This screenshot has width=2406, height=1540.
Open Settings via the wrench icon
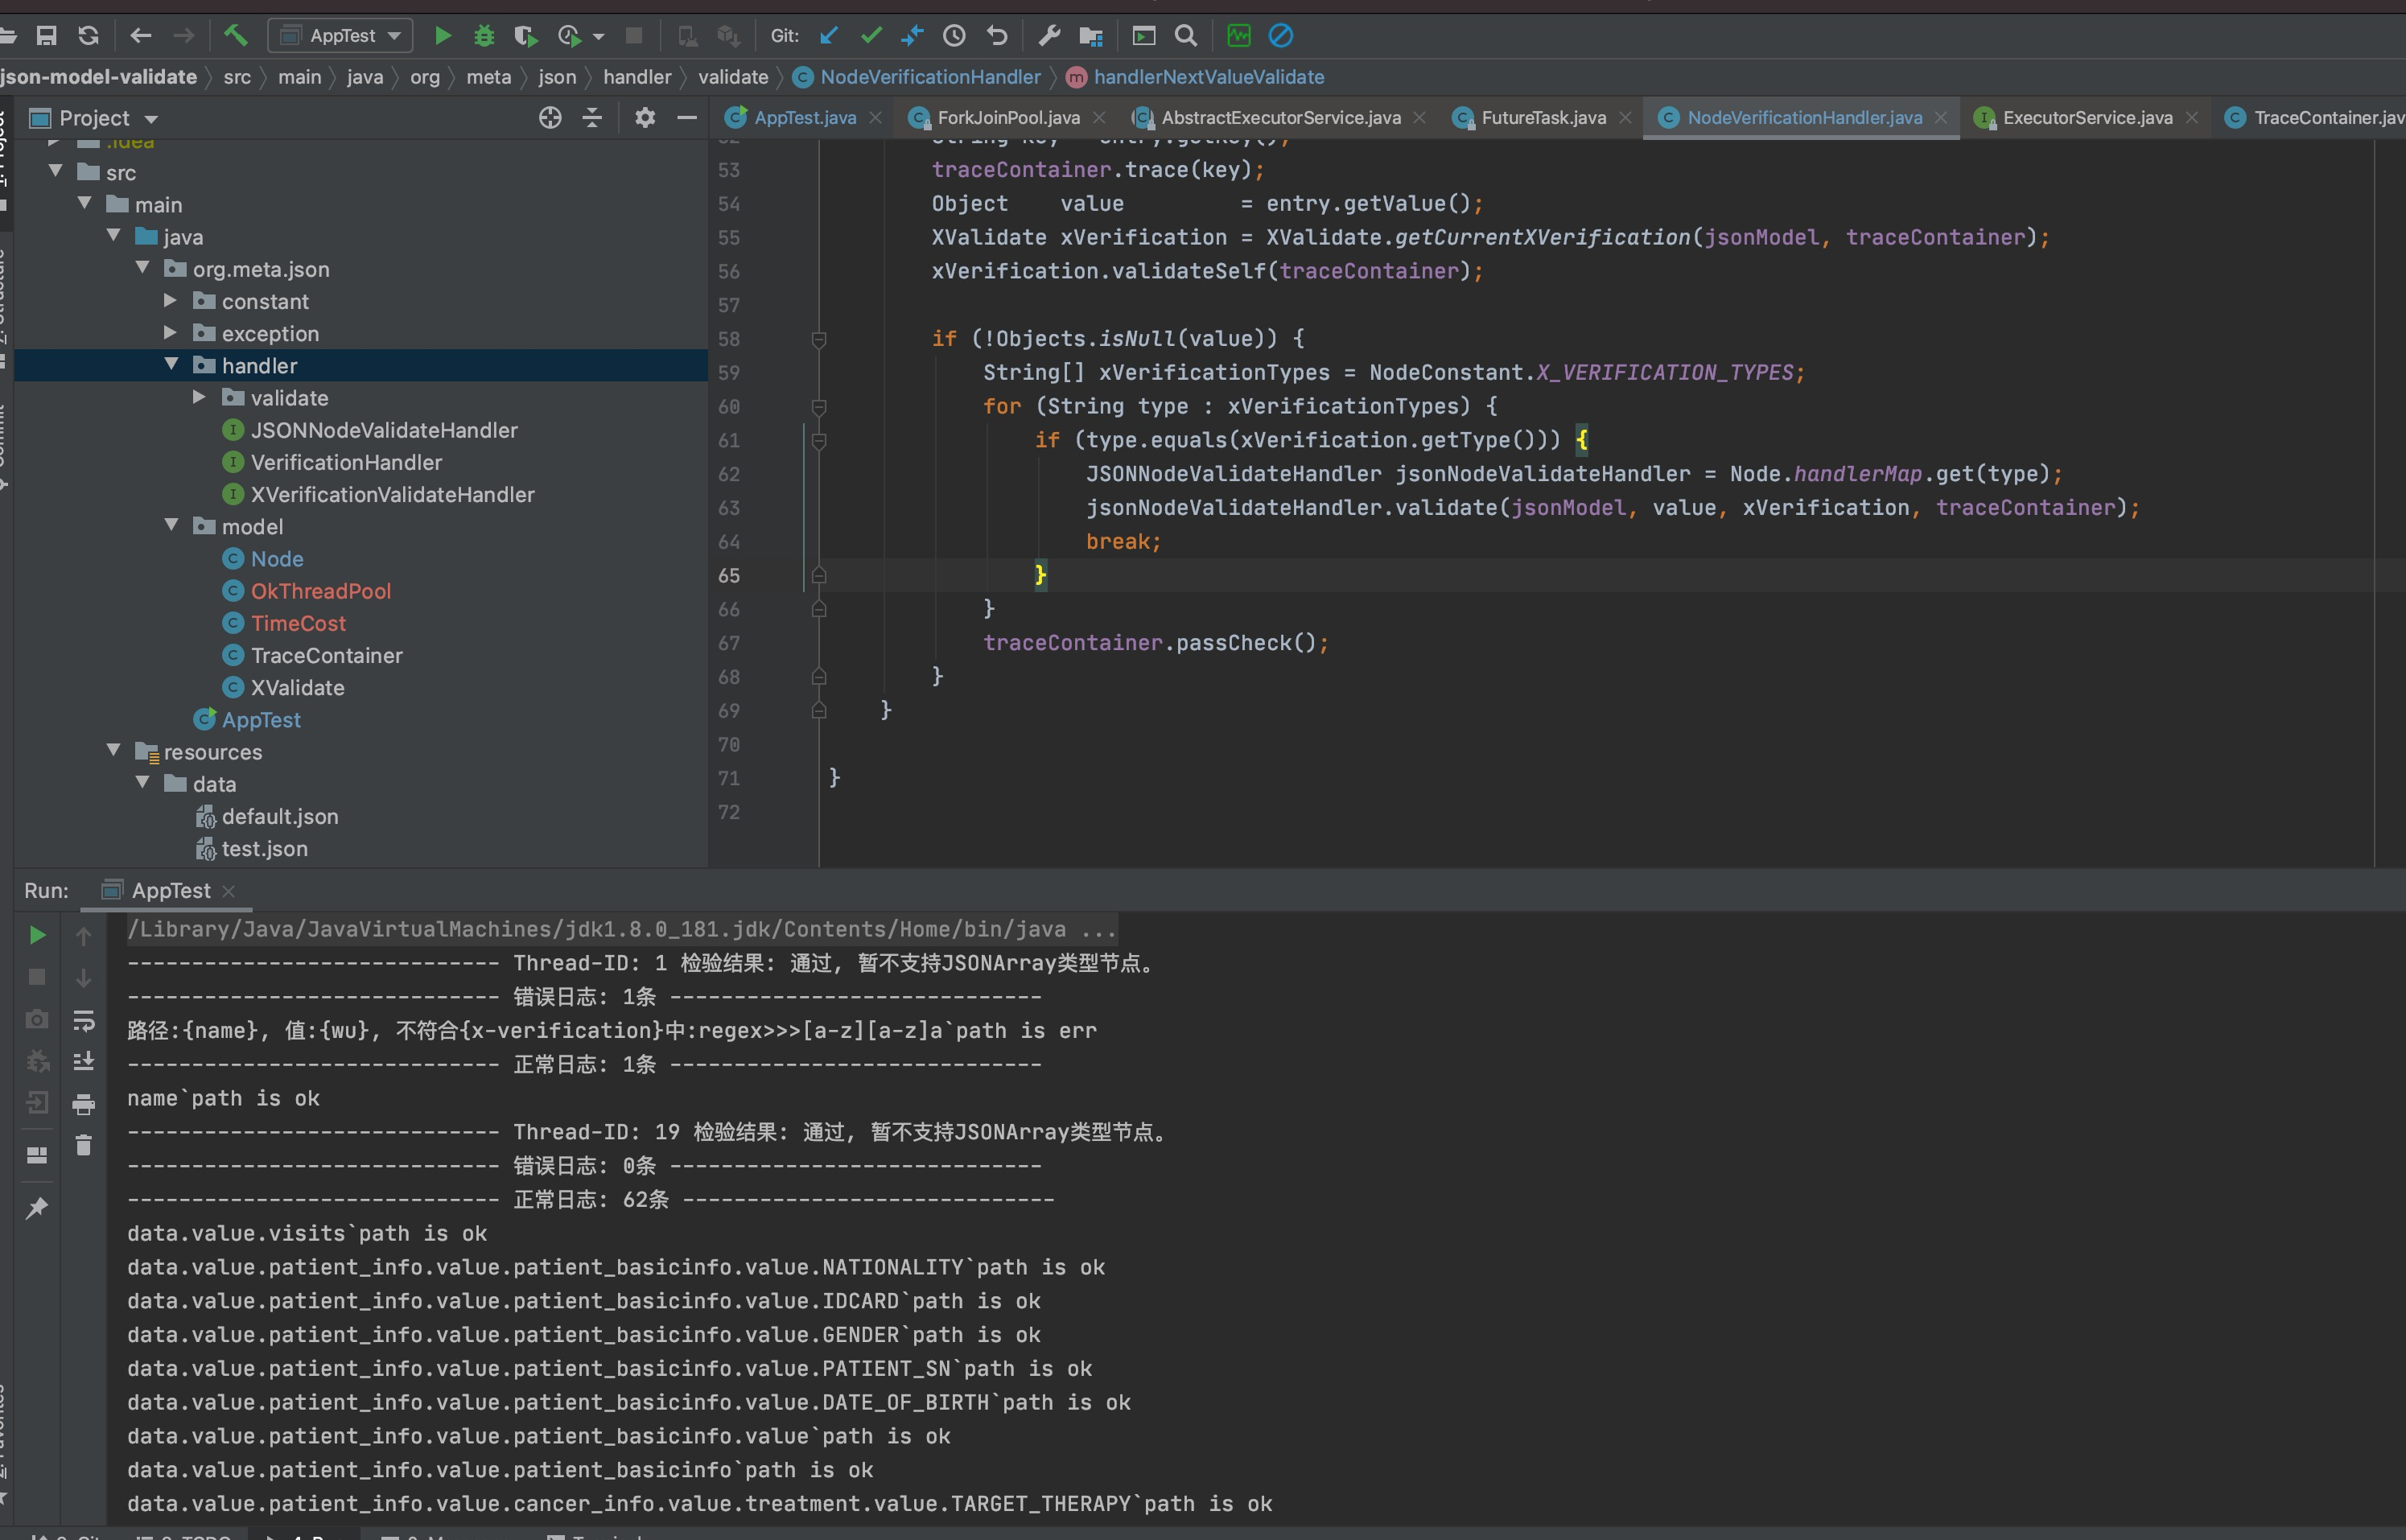(1048, 35)
